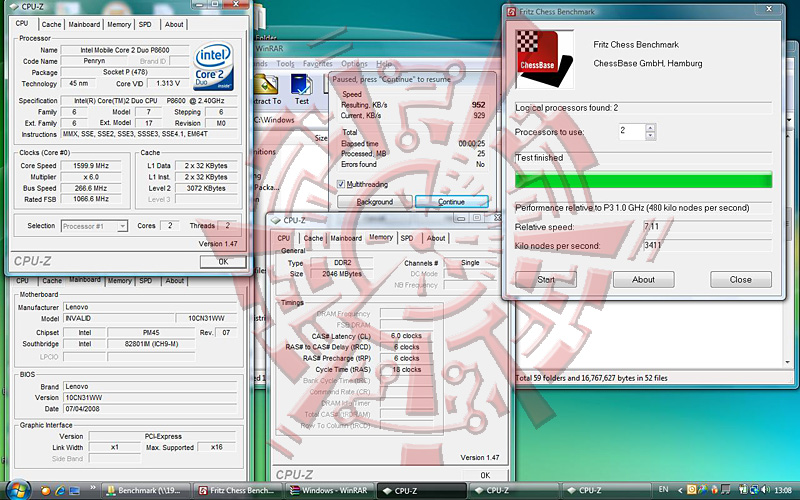This screenshot has height=500, width=800.
Task: Click the Background button in WinRAR benchmark
Action: click(x=374, y=202)
